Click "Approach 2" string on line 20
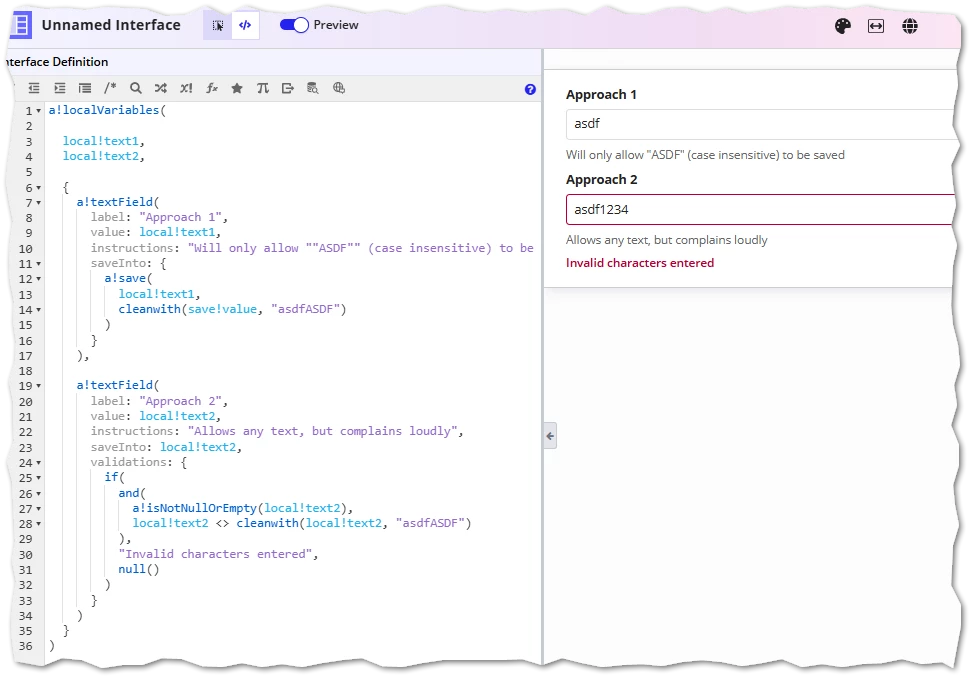 [x=180, y=401]
